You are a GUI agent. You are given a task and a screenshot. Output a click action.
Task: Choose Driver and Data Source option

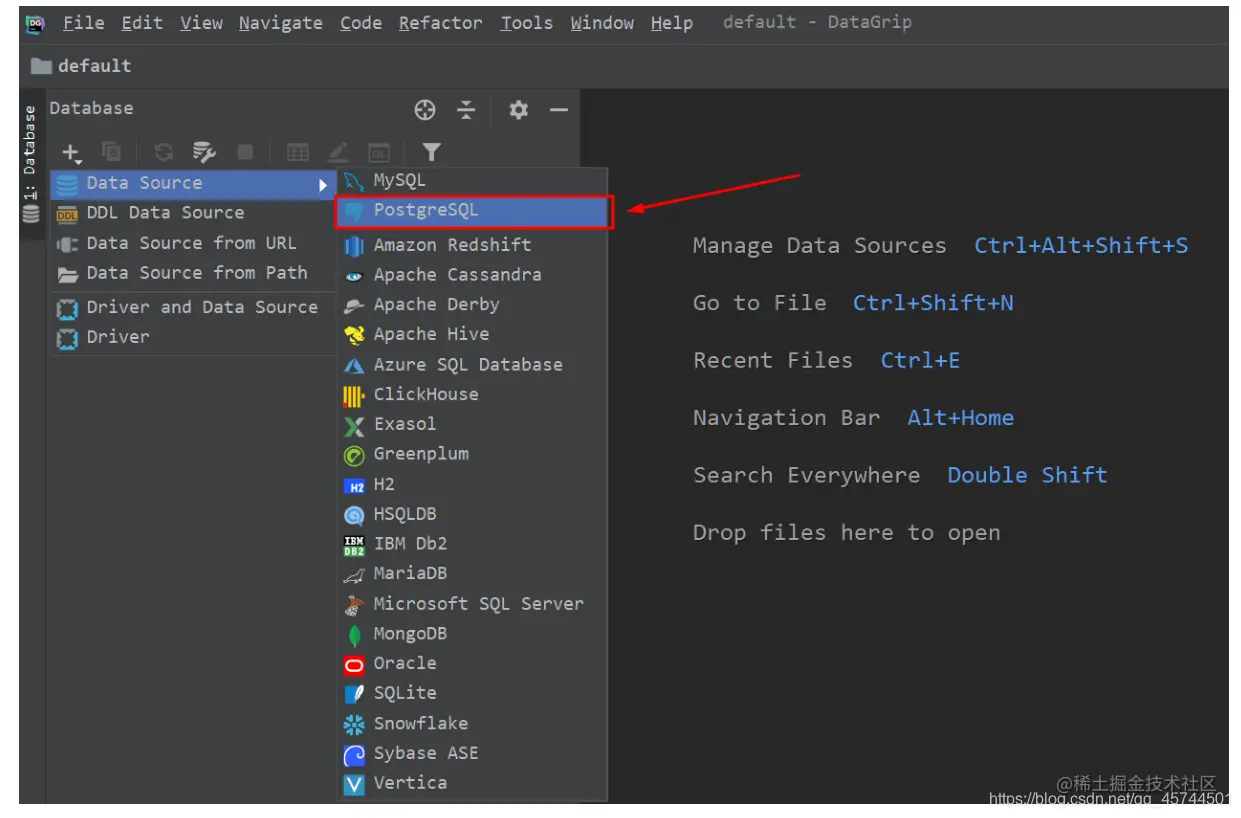click(193, 308)
